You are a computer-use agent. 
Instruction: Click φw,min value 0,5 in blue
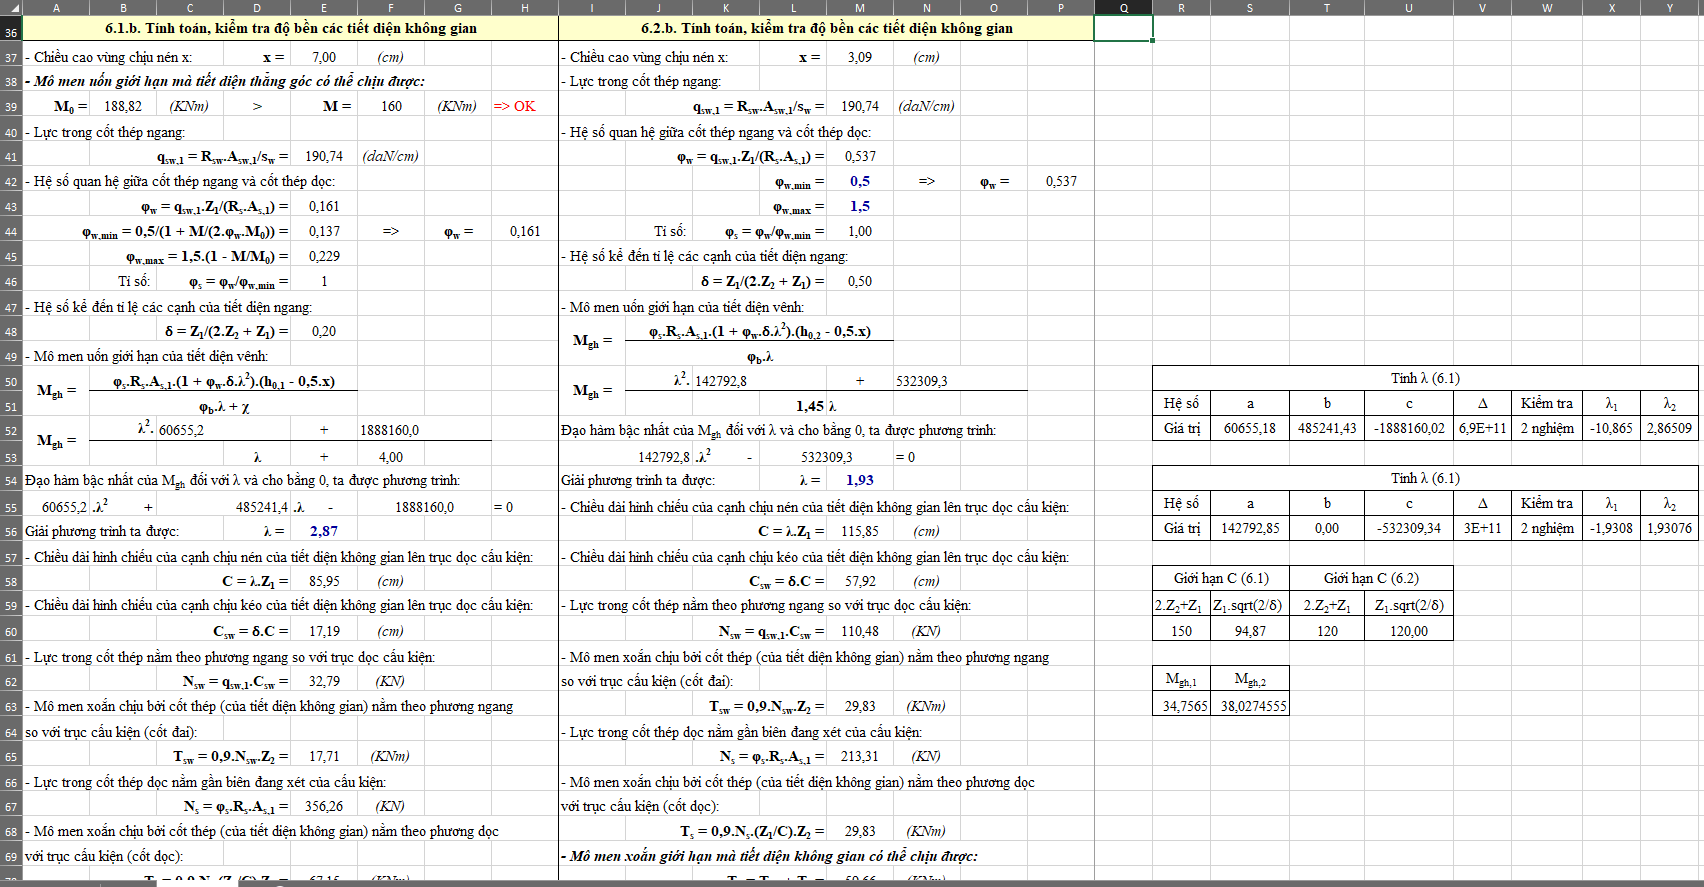860,181
